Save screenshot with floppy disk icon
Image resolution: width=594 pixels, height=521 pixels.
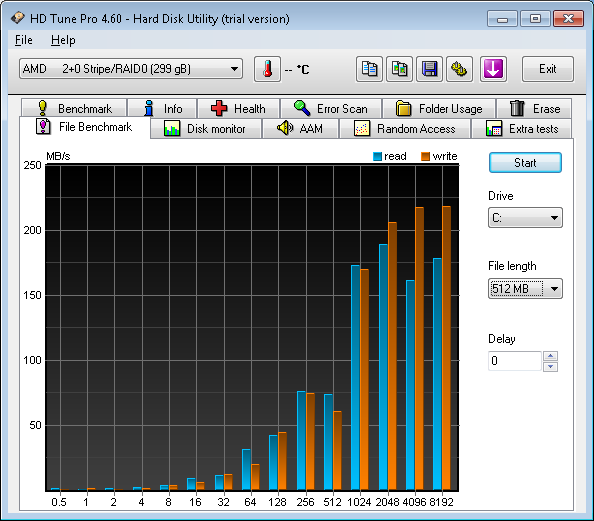[430, 69]
